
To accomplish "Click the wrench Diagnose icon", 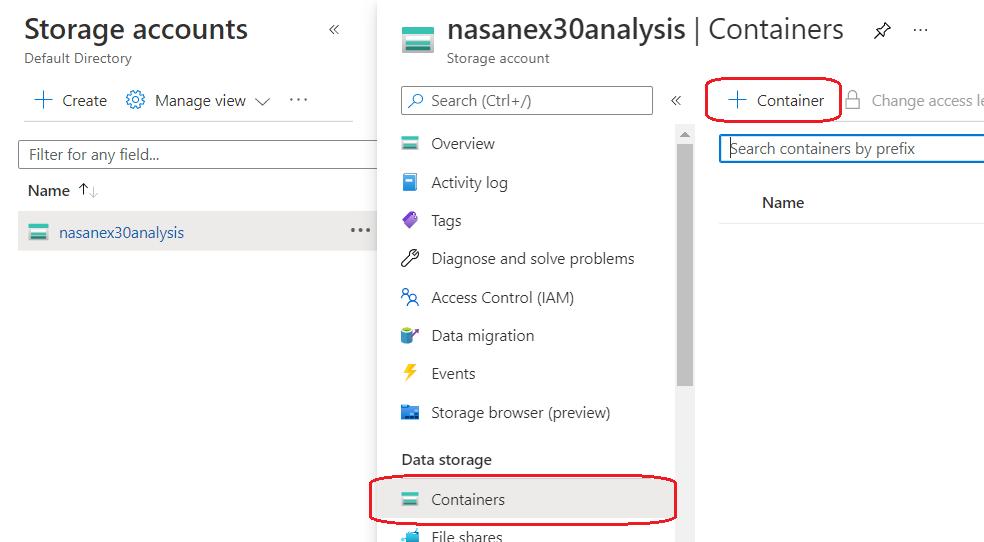I will tap(410, 258).
